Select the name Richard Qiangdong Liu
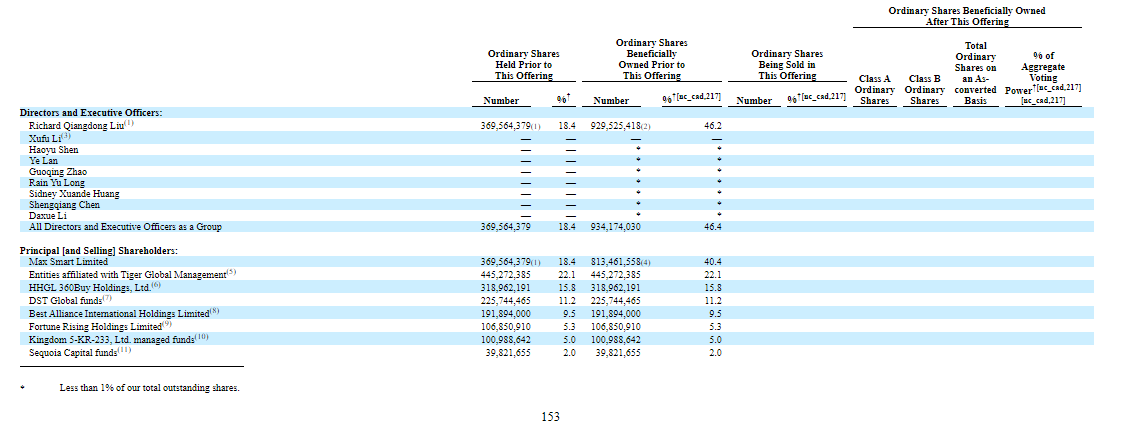 [77, 125]
